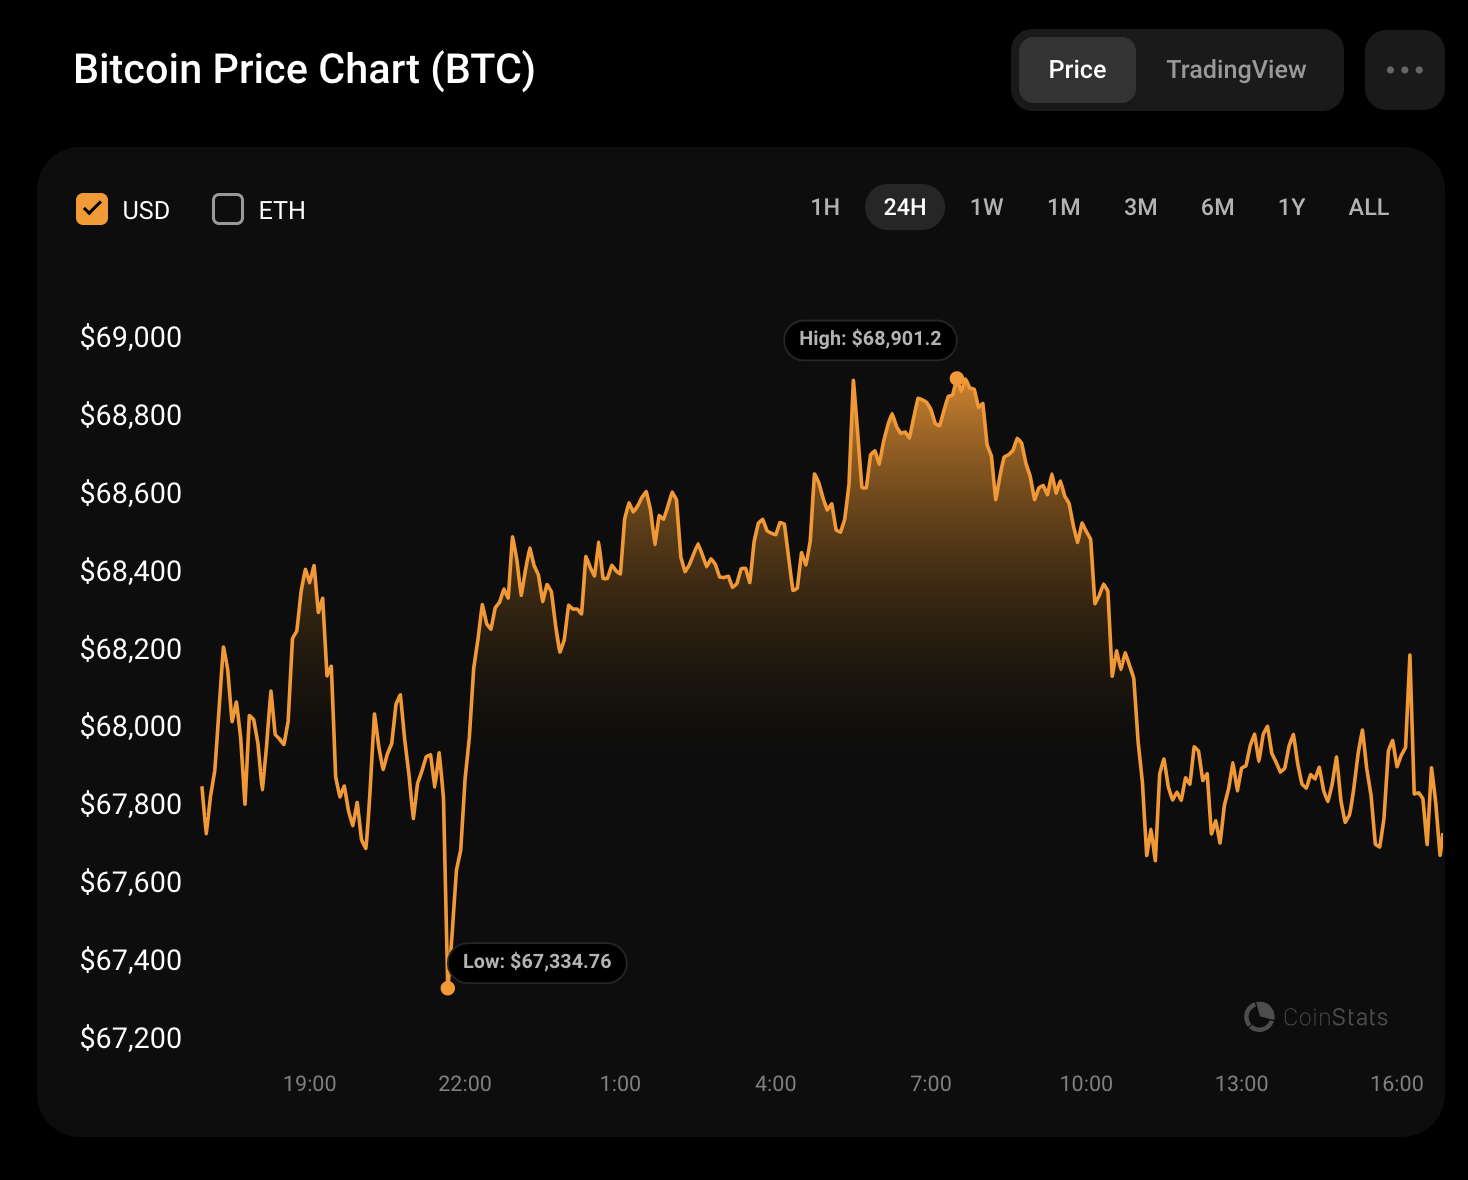Click the orange high point marker dot
Viewport: 1468px width, 1180px height.
956,378
